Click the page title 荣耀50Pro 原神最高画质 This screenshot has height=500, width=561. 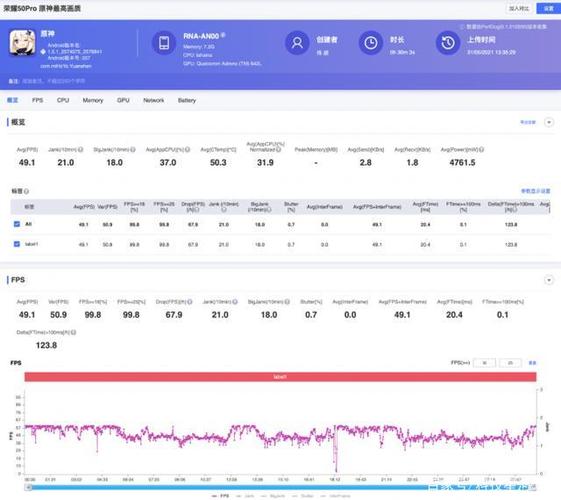coord(42,8)
